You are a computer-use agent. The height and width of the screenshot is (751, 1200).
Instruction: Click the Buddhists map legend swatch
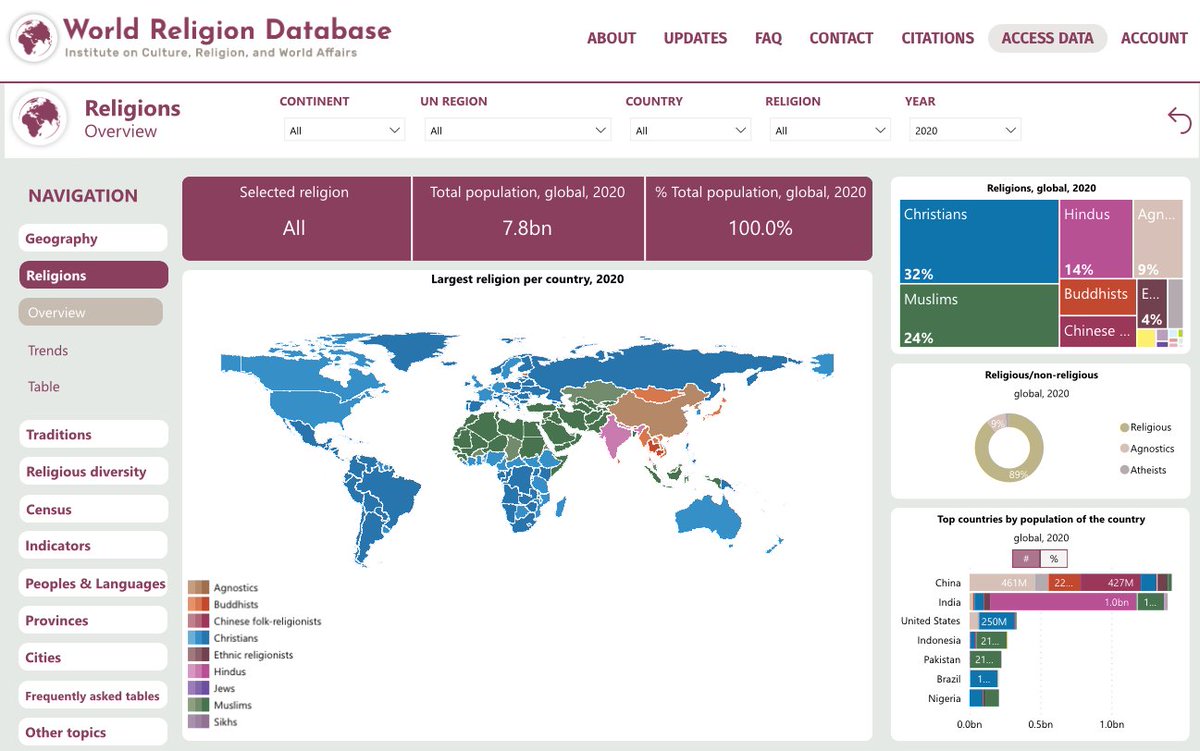(x=198, y=604)
